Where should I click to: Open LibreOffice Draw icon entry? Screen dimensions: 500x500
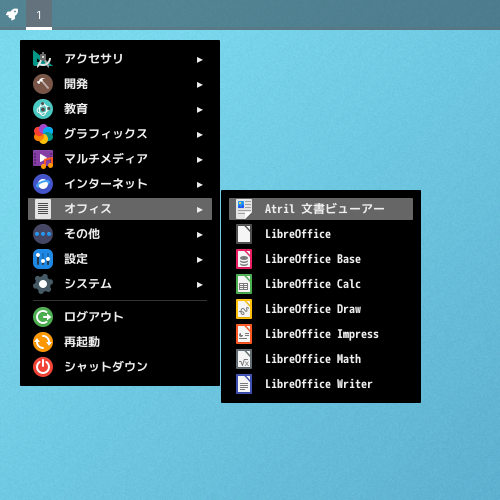(x=244, y=309)
